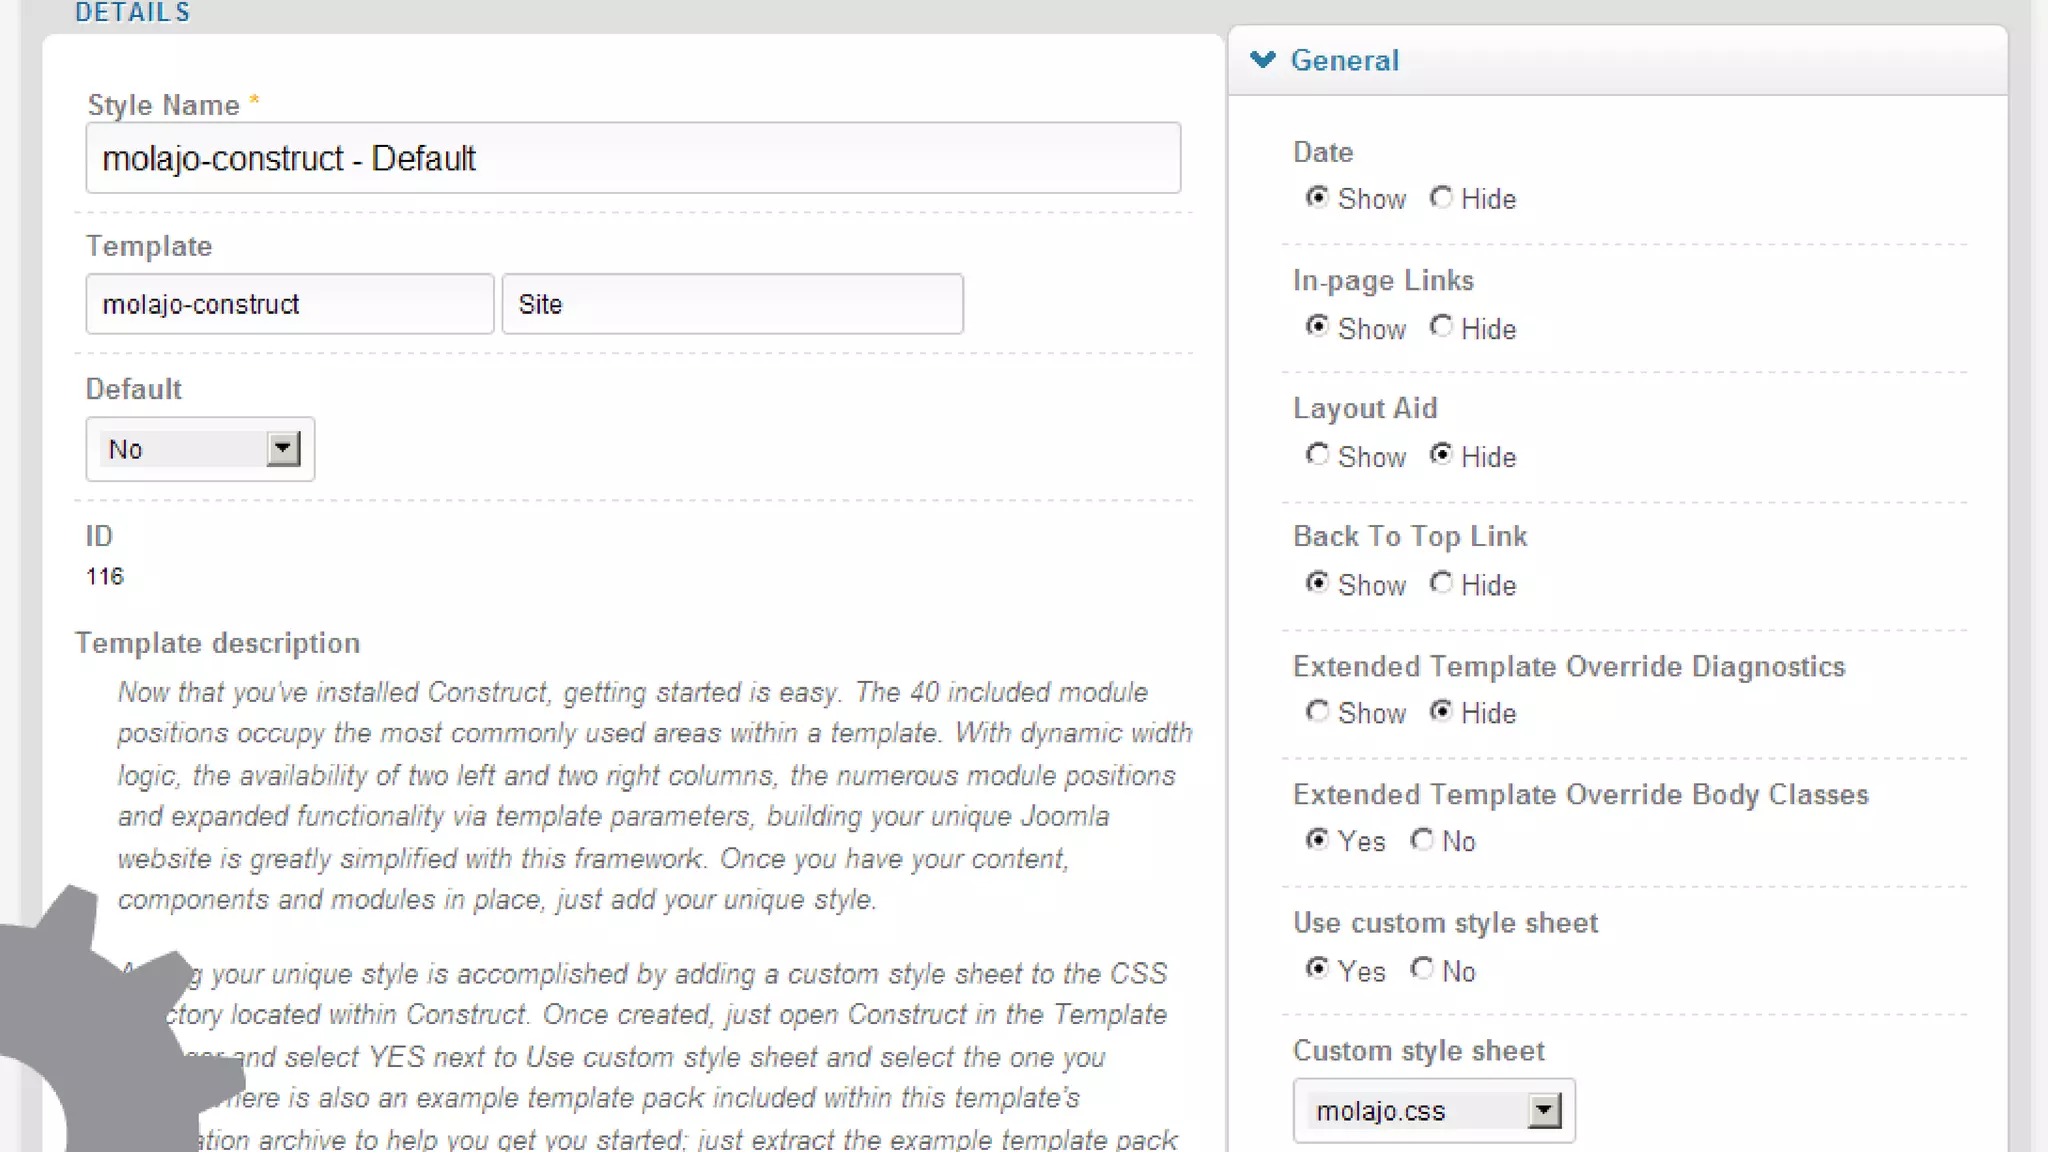The height and width of the screenshot is (1152, 2048).
Task: Choose No for Use custom style sheet
Action: coord(1421,968)
